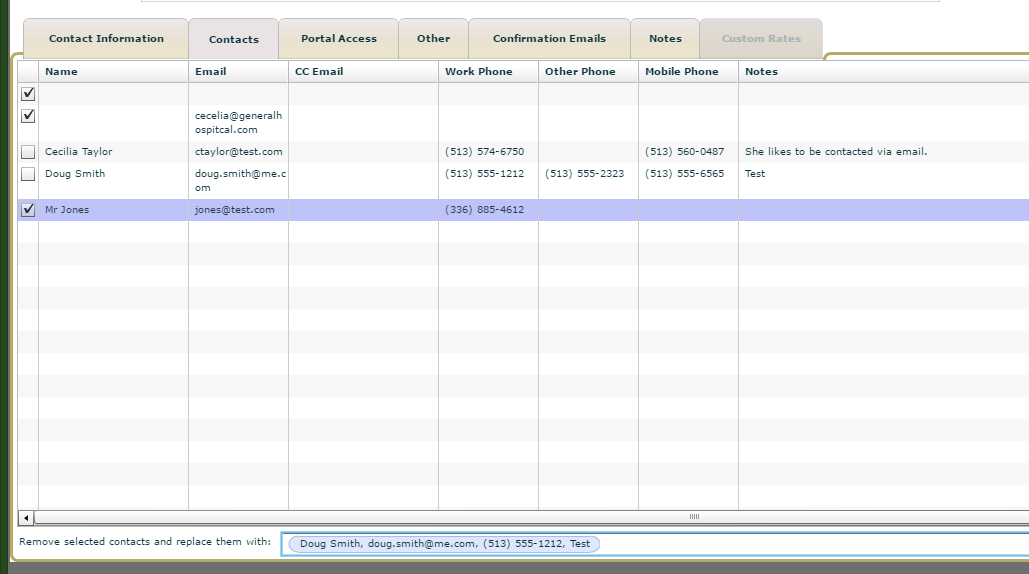Uncheck checkbox for cecelia@generalhospitcal.com row
The image size is (1029, 574).
pyautogui.click(x=28, y=116)
